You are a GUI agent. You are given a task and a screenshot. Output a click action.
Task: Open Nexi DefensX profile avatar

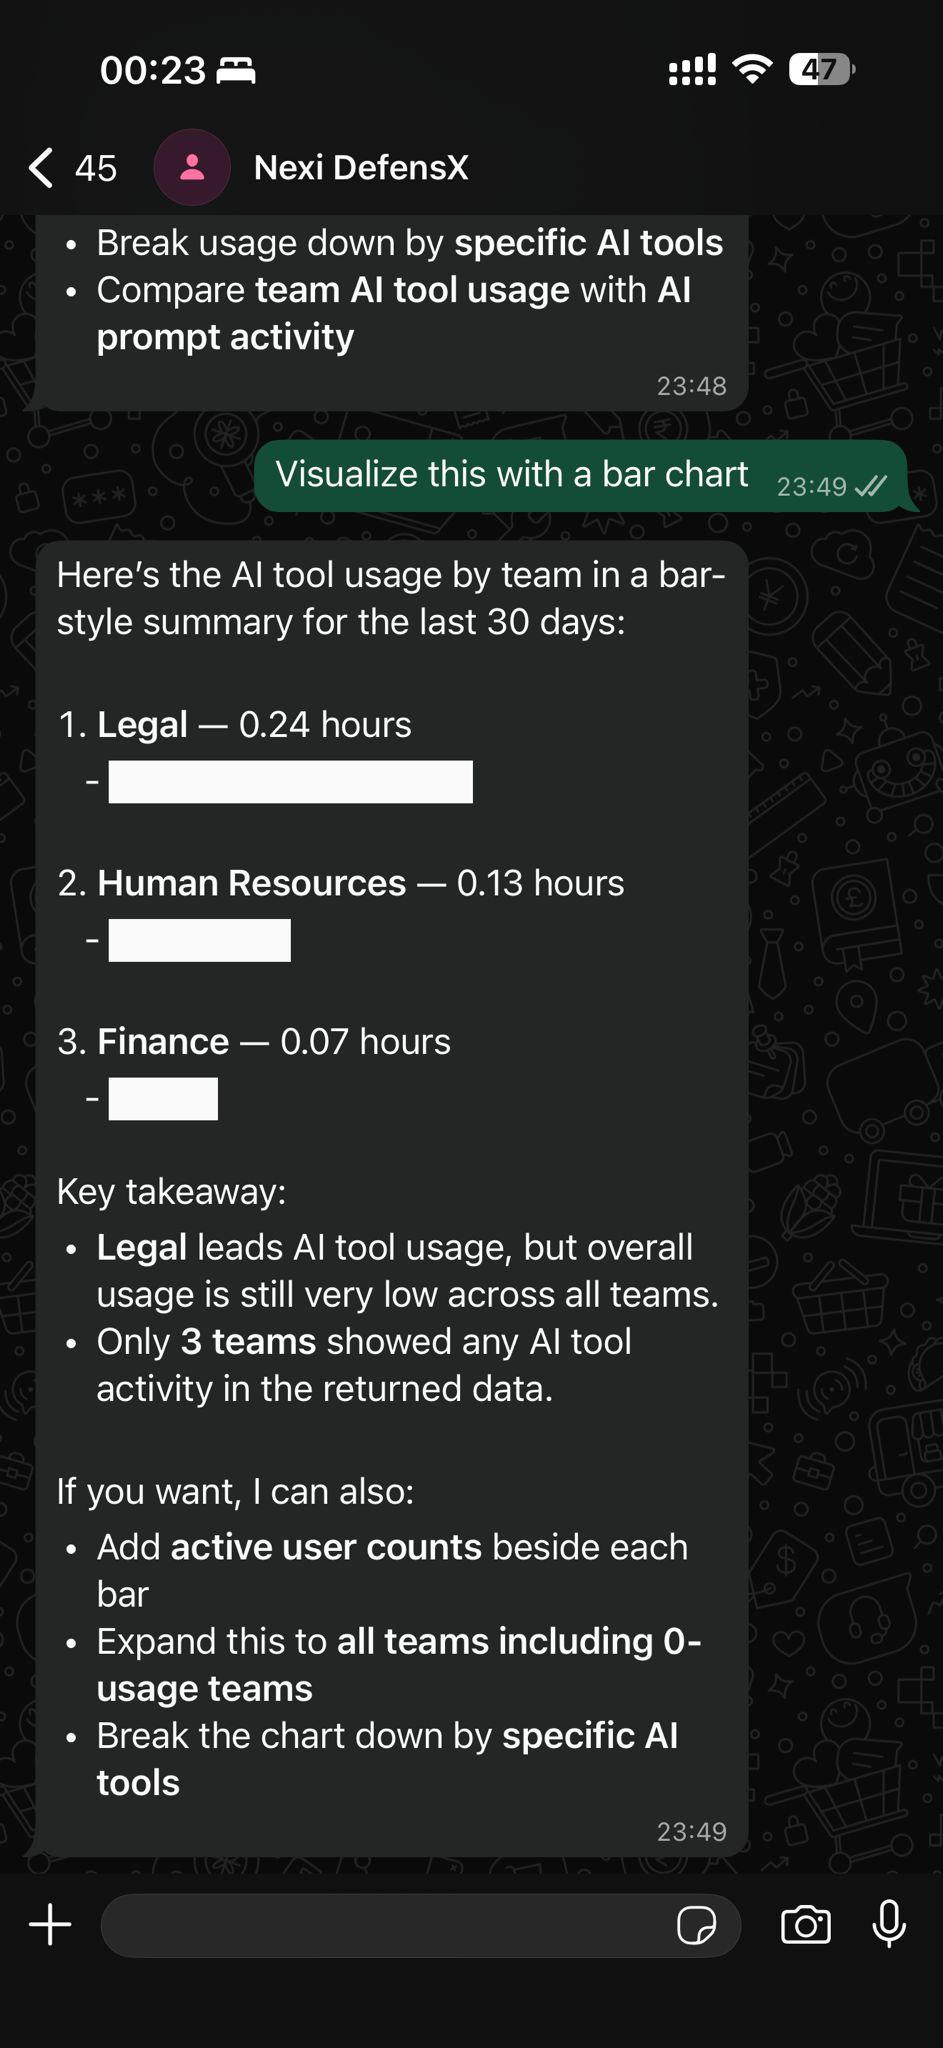pyautogui.click(x=192, y=168)
